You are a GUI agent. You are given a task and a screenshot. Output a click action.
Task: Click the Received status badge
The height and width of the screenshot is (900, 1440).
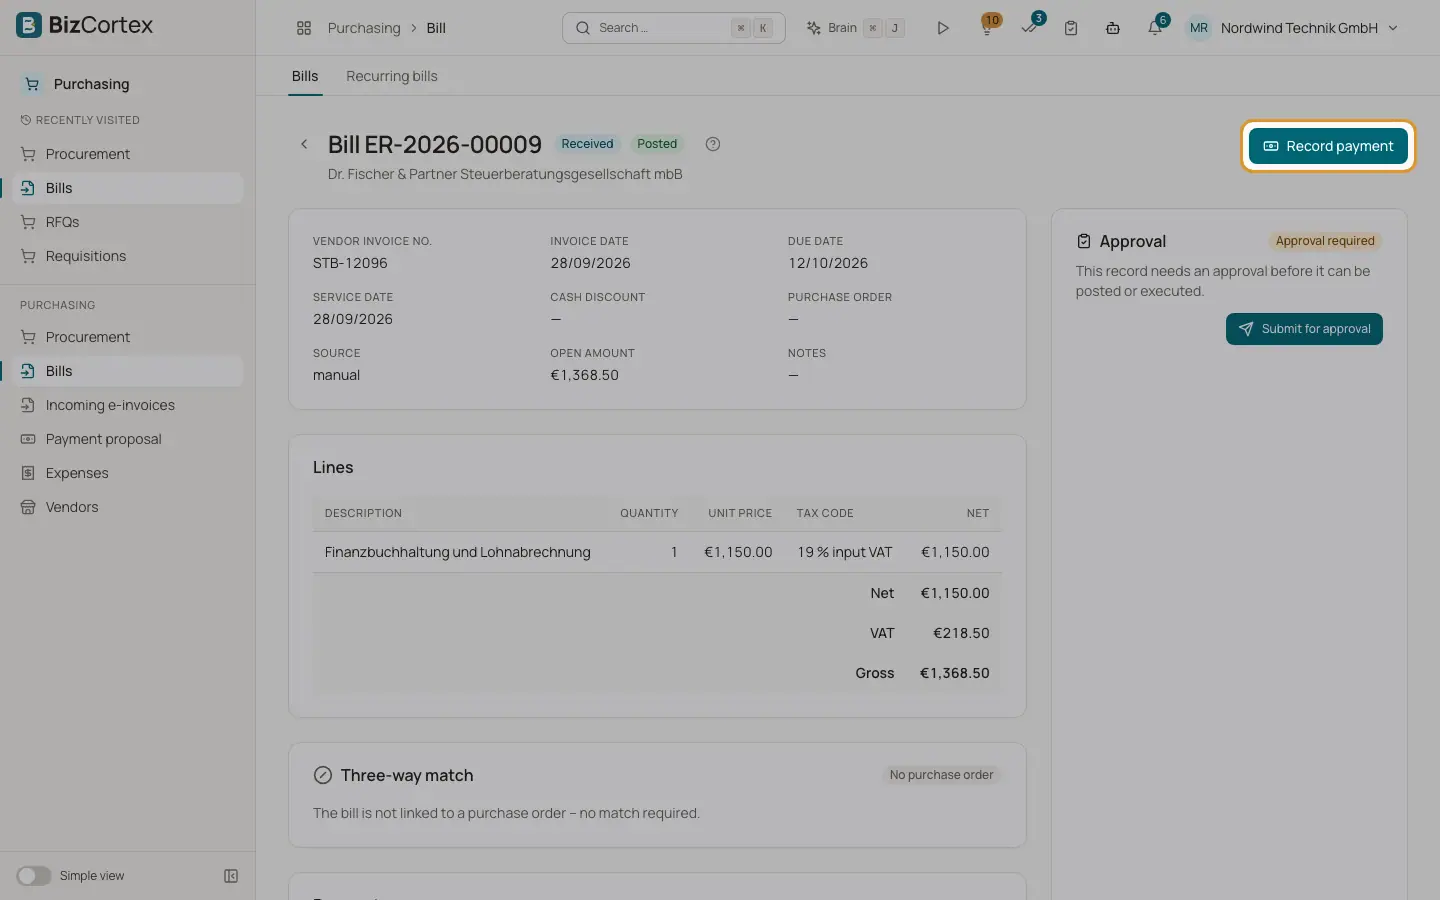point(587,144)
